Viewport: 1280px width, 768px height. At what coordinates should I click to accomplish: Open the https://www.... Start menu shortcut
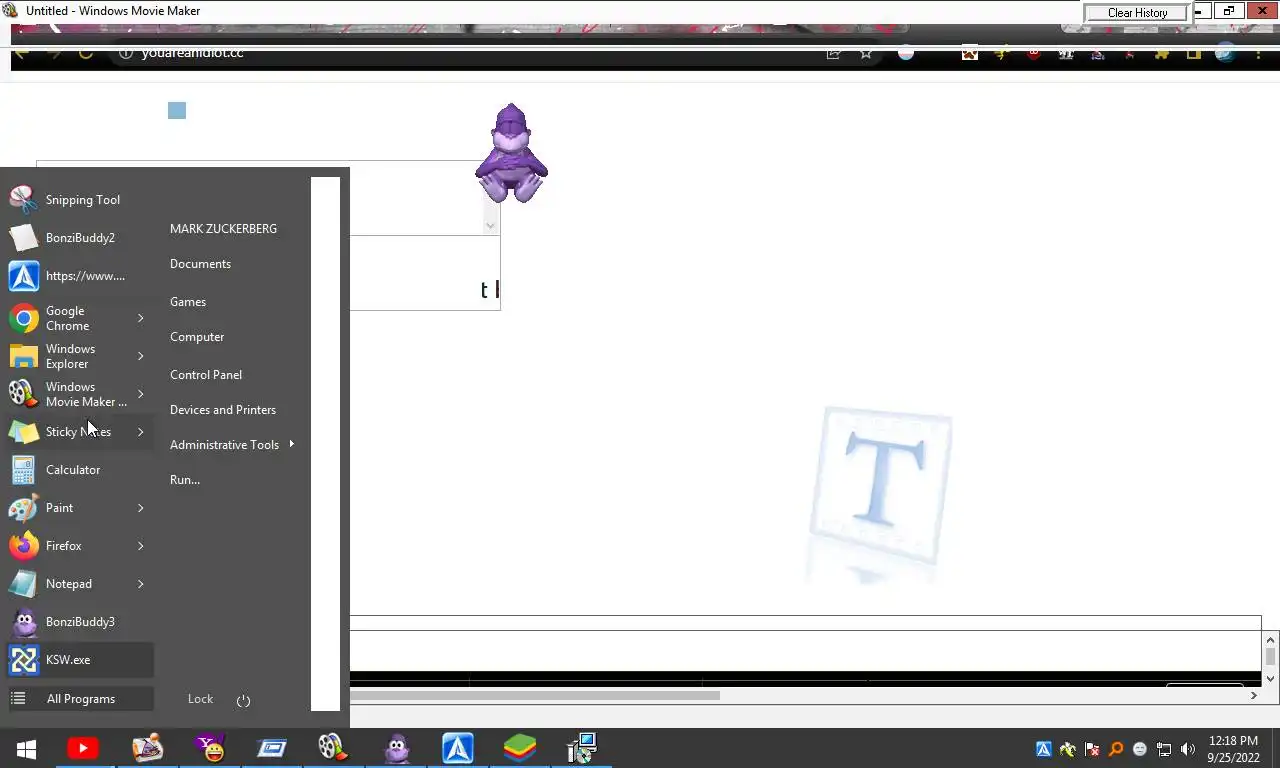pos(80,276)
